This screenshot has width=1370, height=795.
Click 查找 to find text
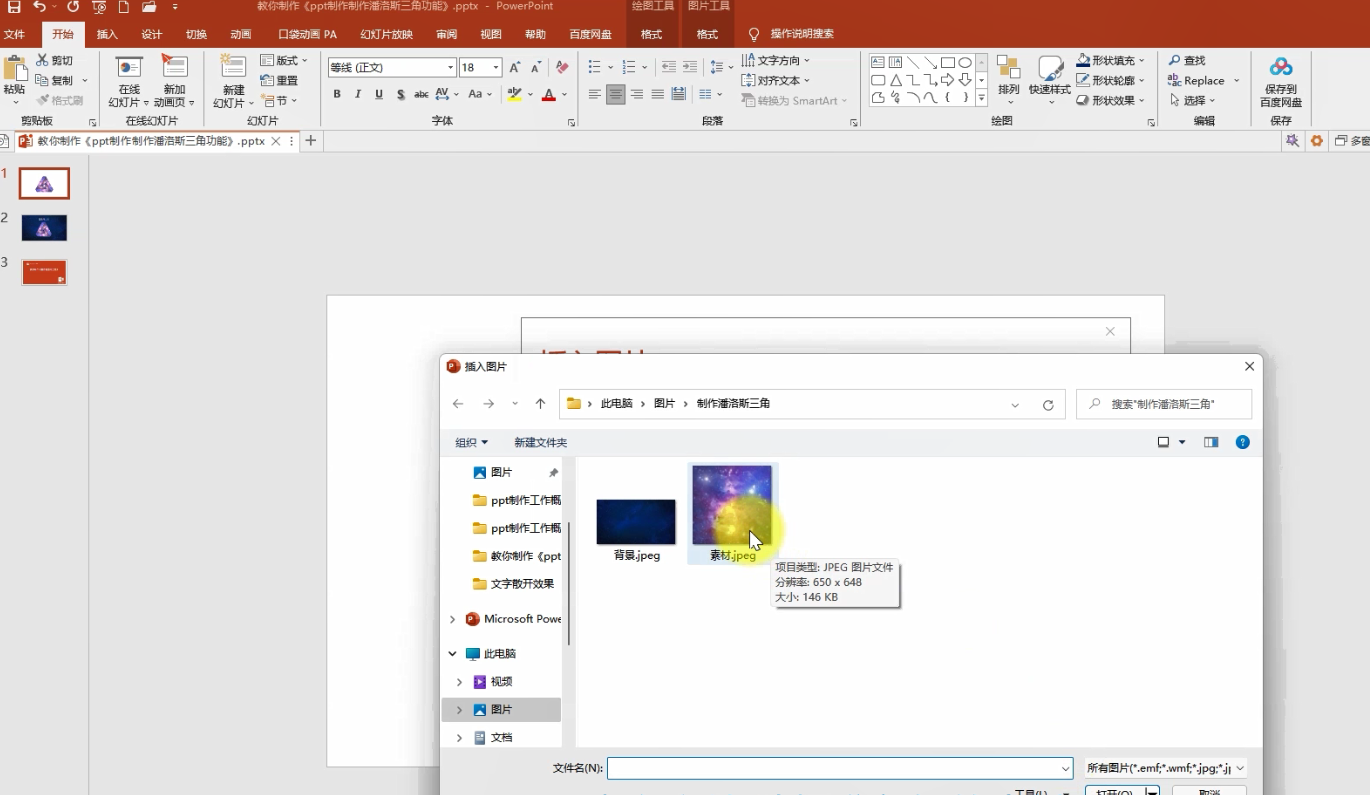(1188, 61)
